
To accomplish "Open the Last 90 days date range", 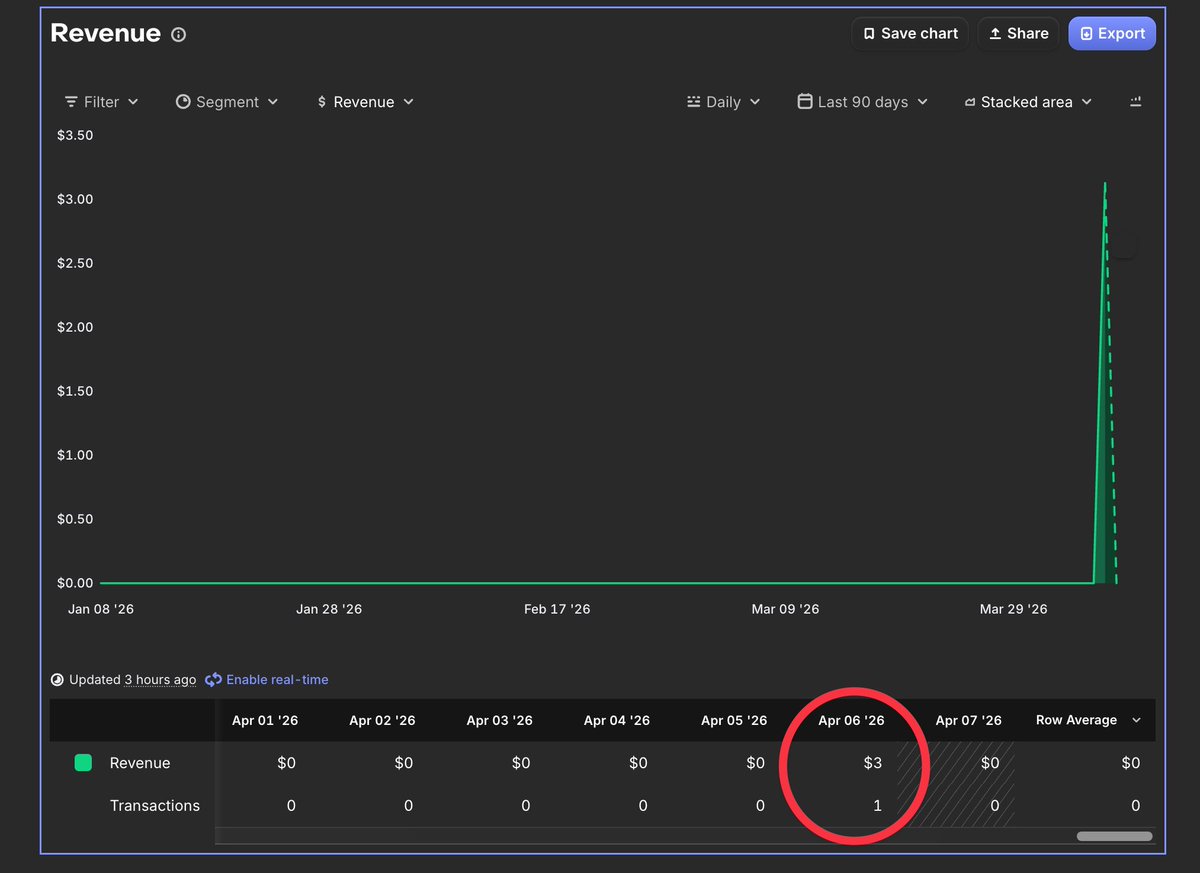I will pos(862,102).
